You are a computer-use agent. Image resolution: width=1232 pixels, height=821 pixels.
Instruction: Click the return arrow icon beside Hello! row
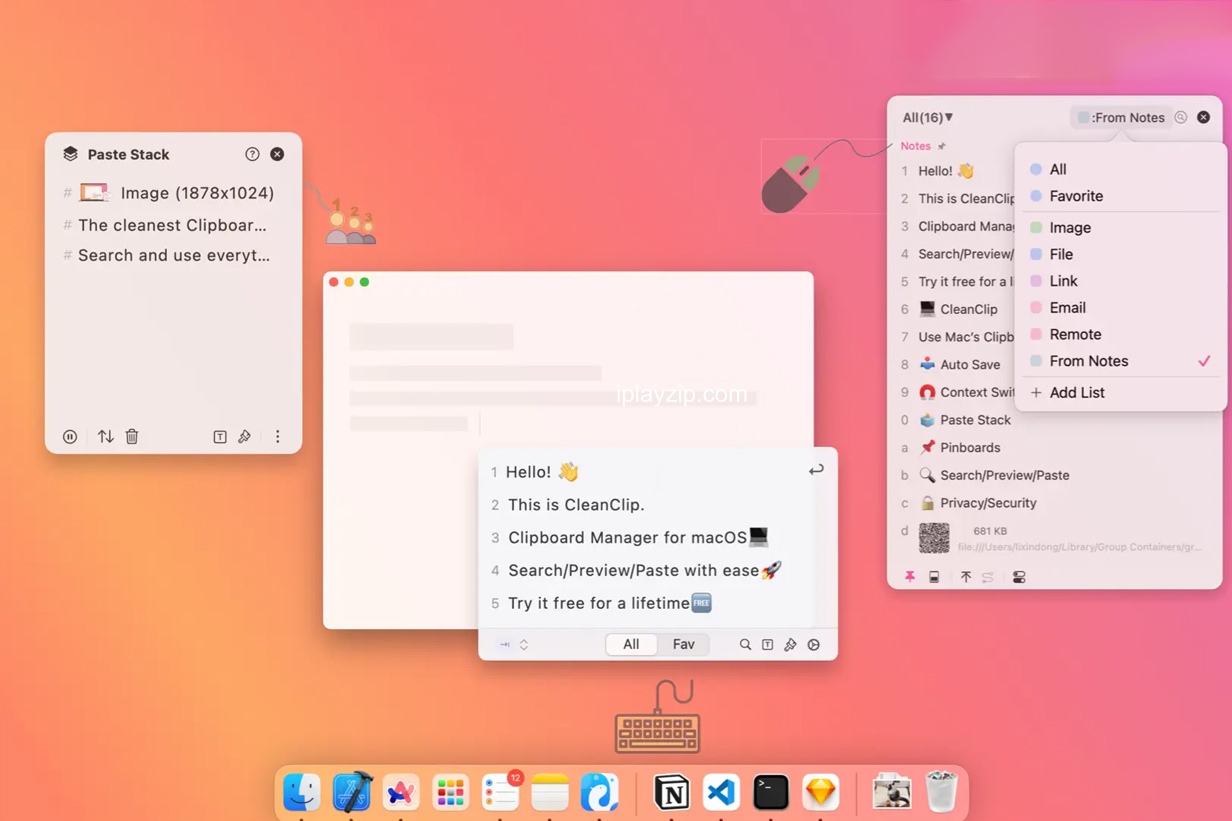(x=816, y=470)
